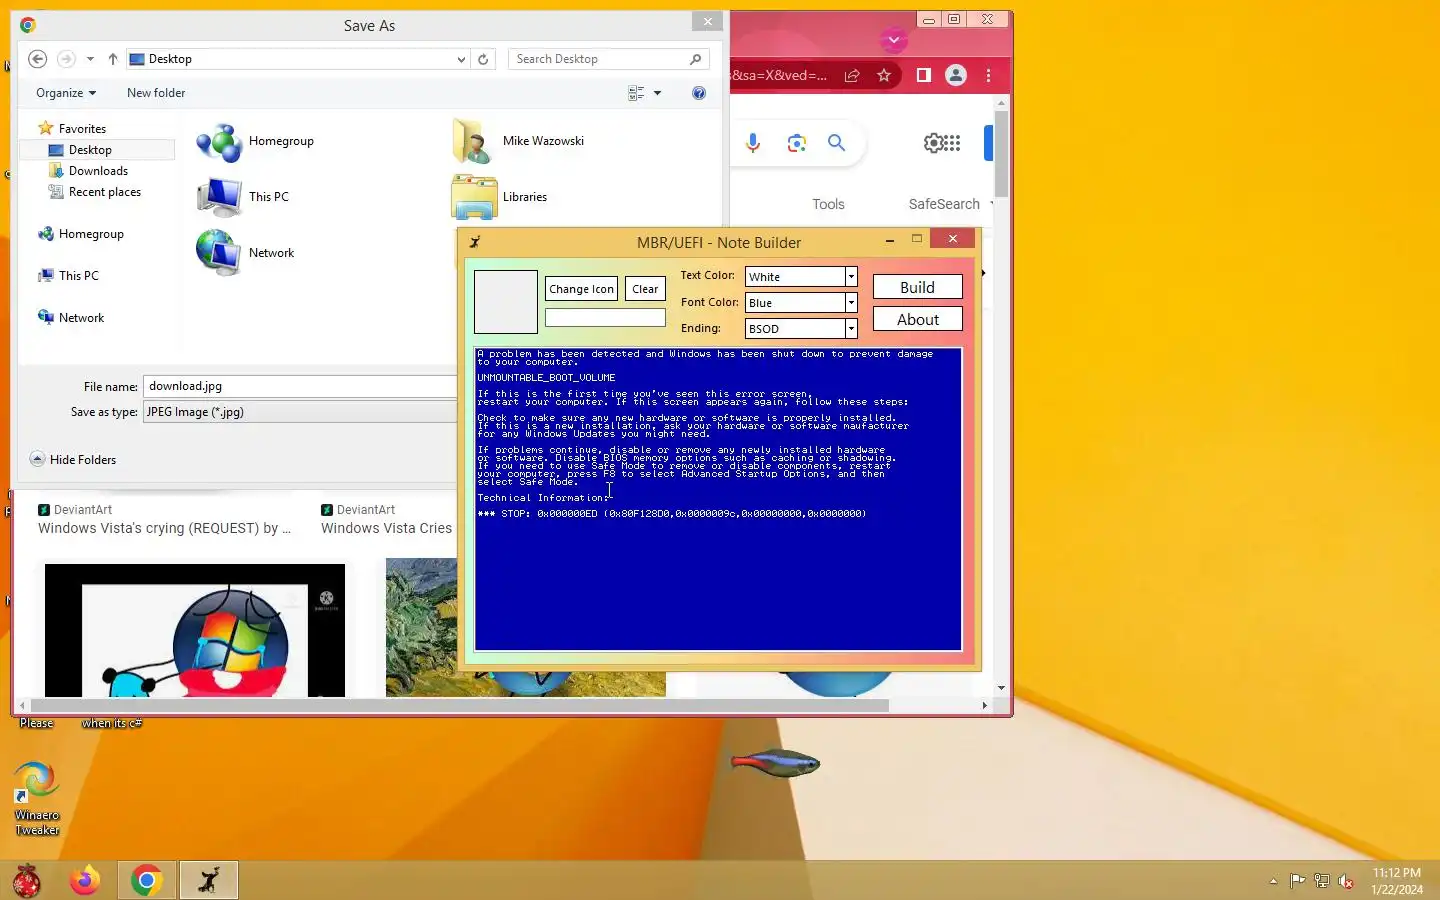This screenshot has width=1440, height=900.
Task: Open Windows Vista Cries DeviantArt result
Action: pos(387,528)
